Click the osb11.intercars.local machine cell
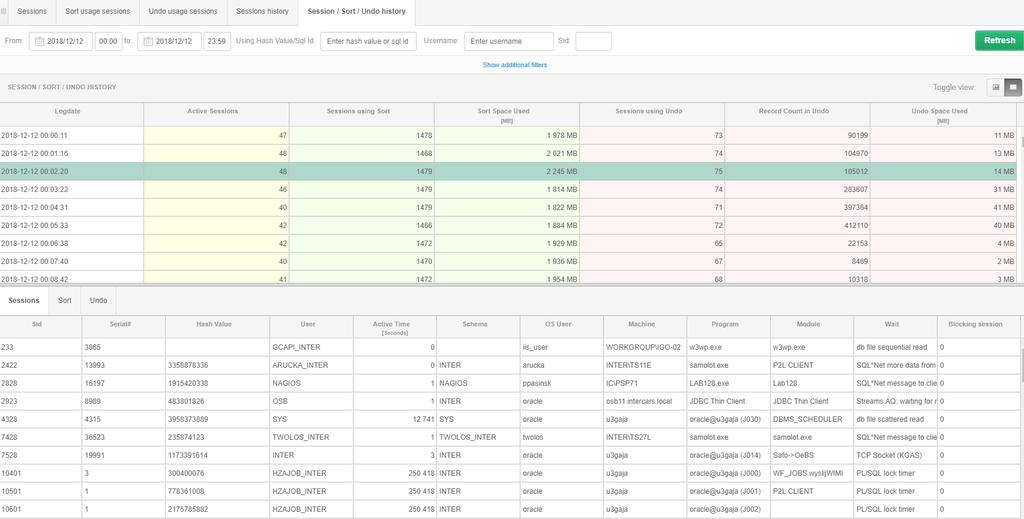 pyautogui.click(x=645, y=401)
